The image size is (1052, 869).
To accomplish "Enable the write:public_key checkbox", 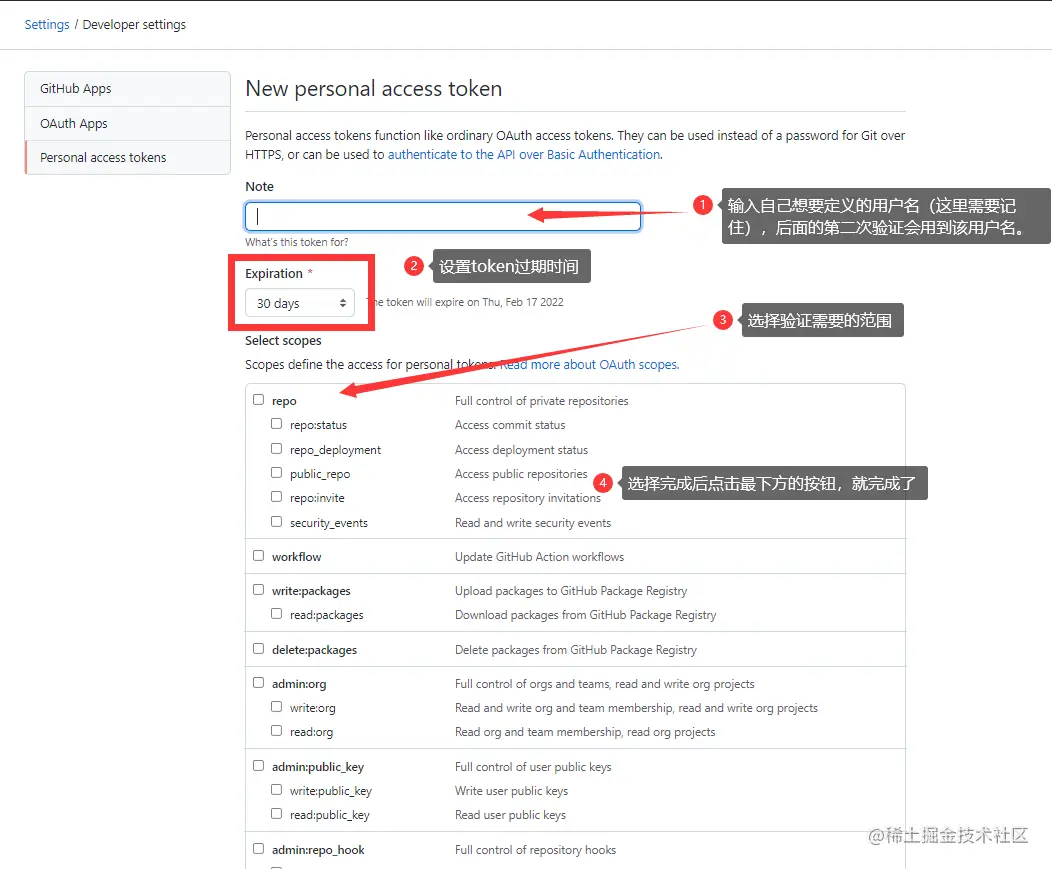I will click(x=276, y=790).
